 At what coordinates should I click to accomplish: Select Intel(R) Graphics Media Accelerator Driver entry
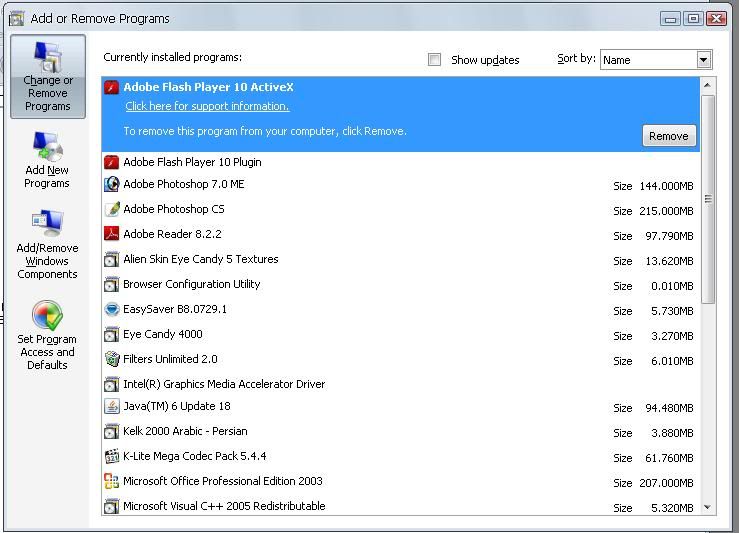(x=224, y=384)
